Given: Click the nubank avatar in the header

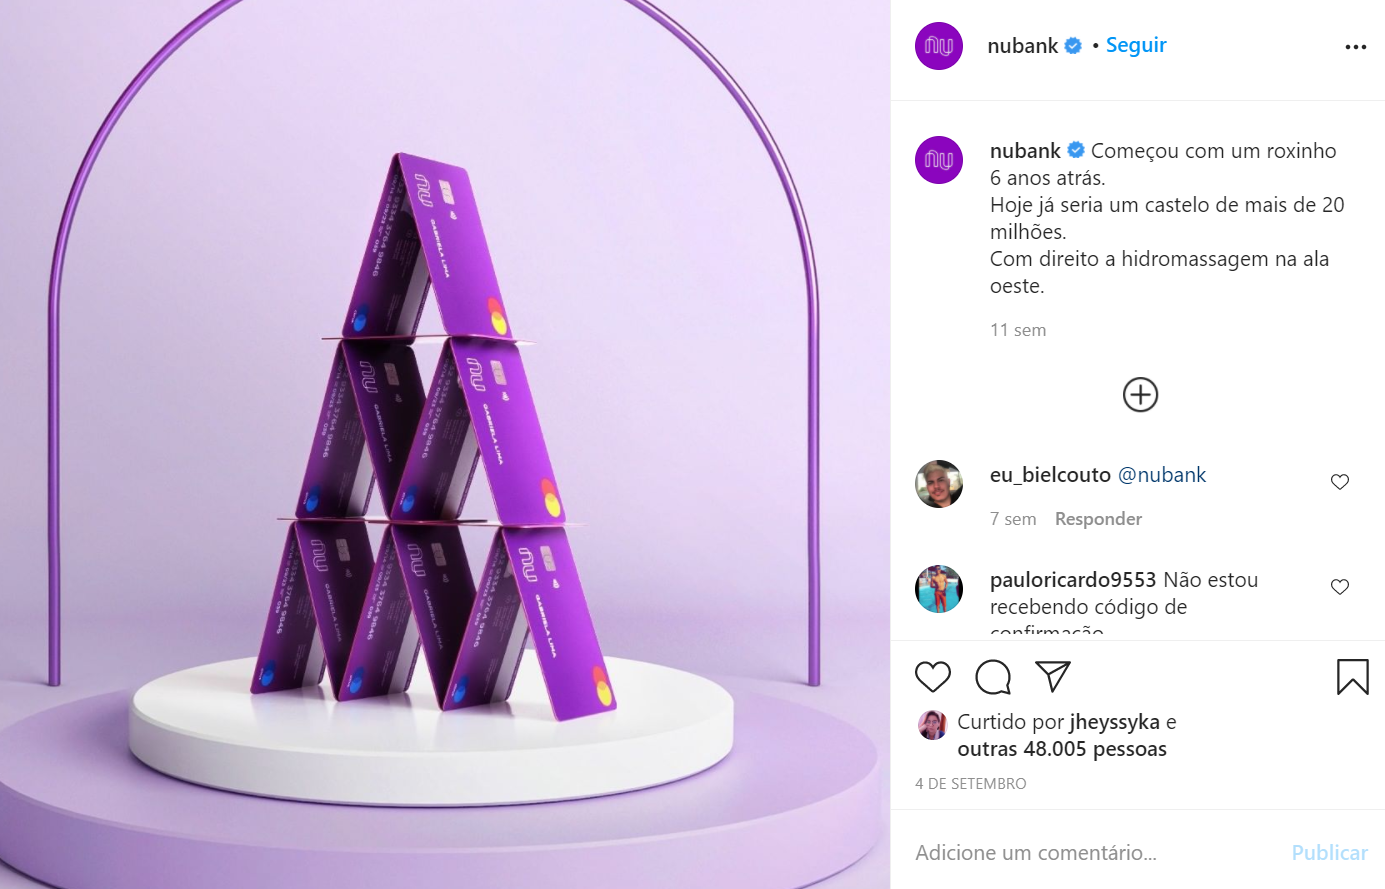Looking at the screenshot, I should point(939,46).
